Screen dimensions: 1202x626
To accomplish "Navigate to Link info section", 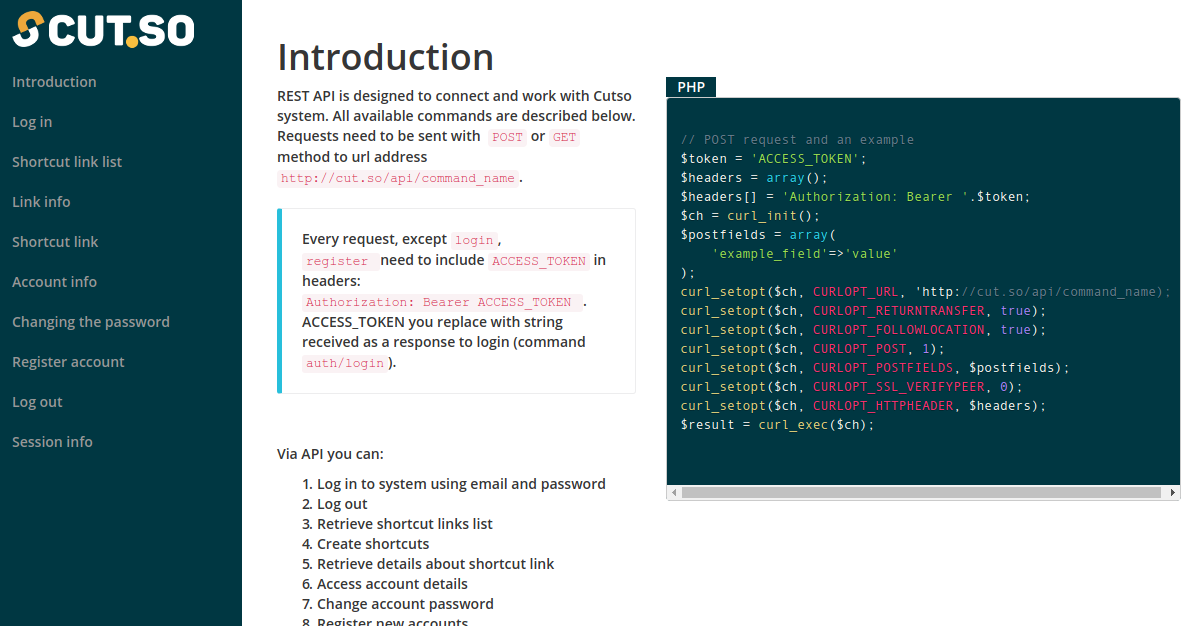I will [41, 202].
